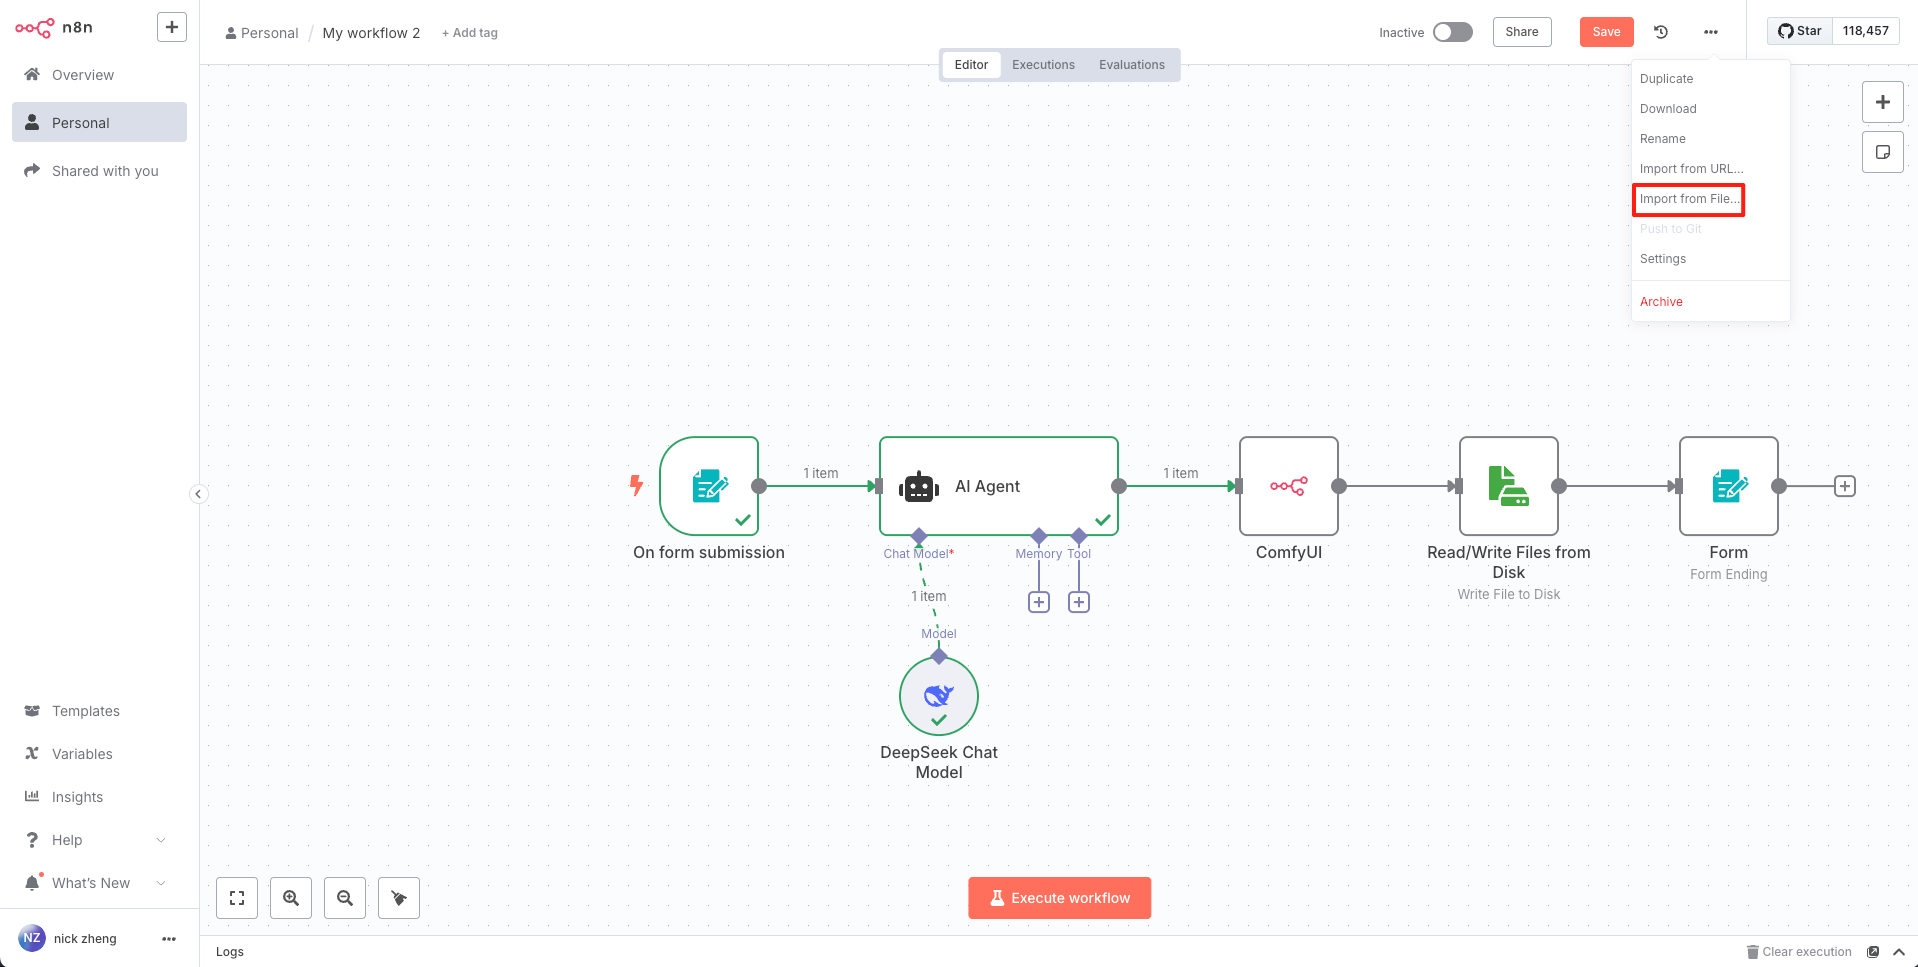Screen dimensions: 1918x967
Task: Choose Download from the menu
Action: click(x=1710, y=109)
